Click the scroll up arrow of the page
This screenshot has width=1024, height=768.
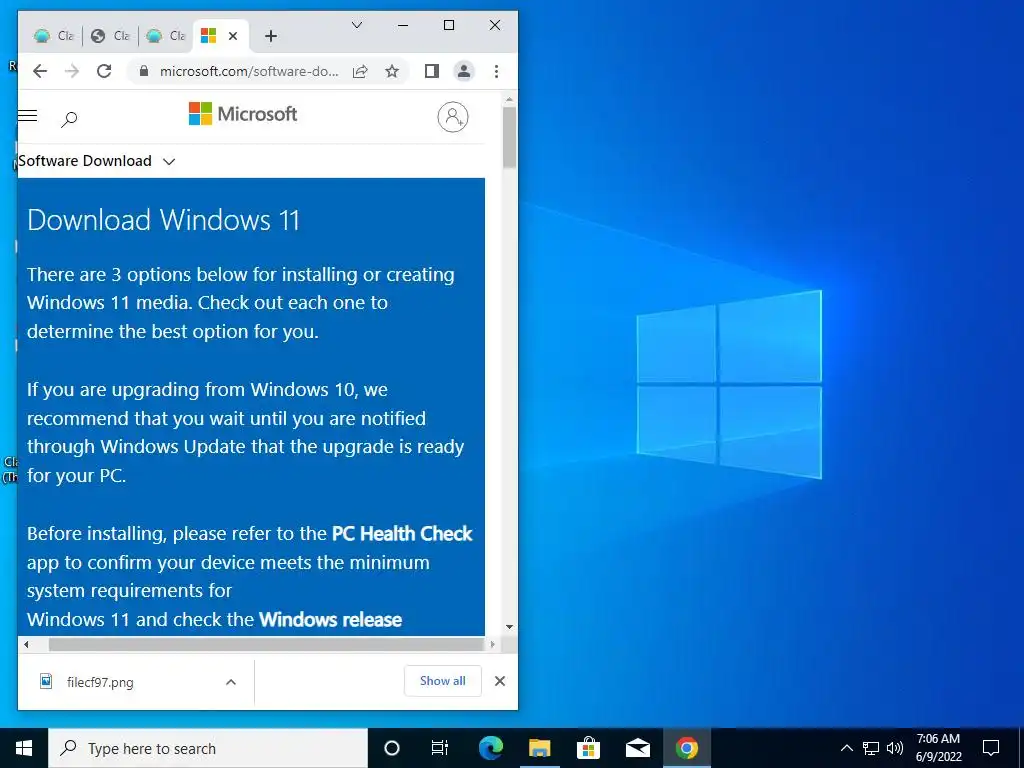pyautogui.click(x=509, y=99)
